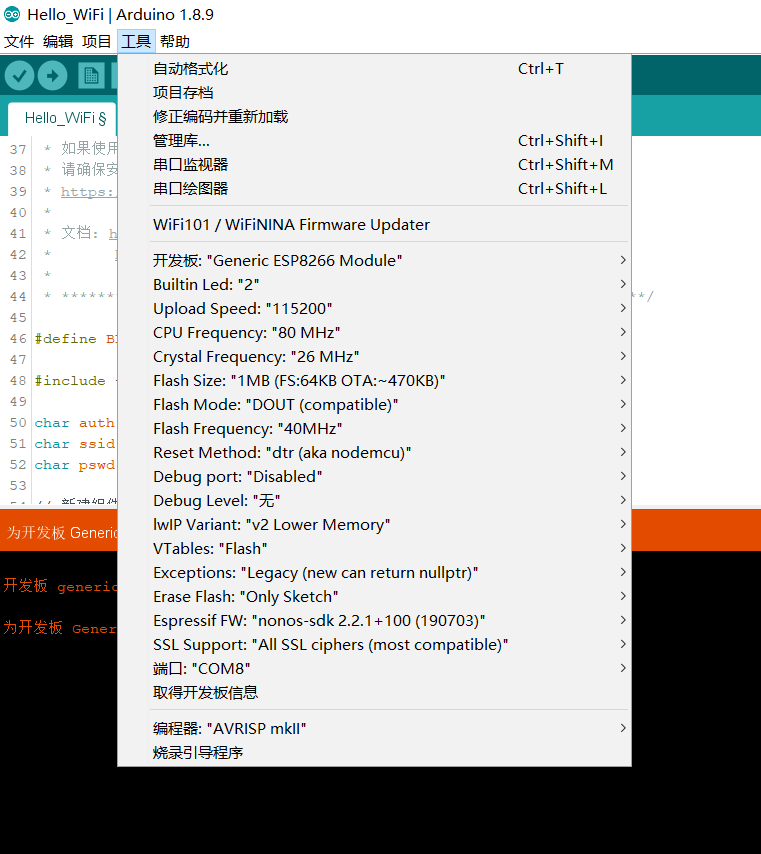Expand the Builtin Led submenu
This screenshot has width=761, height=854.
[x=374, y=284]
